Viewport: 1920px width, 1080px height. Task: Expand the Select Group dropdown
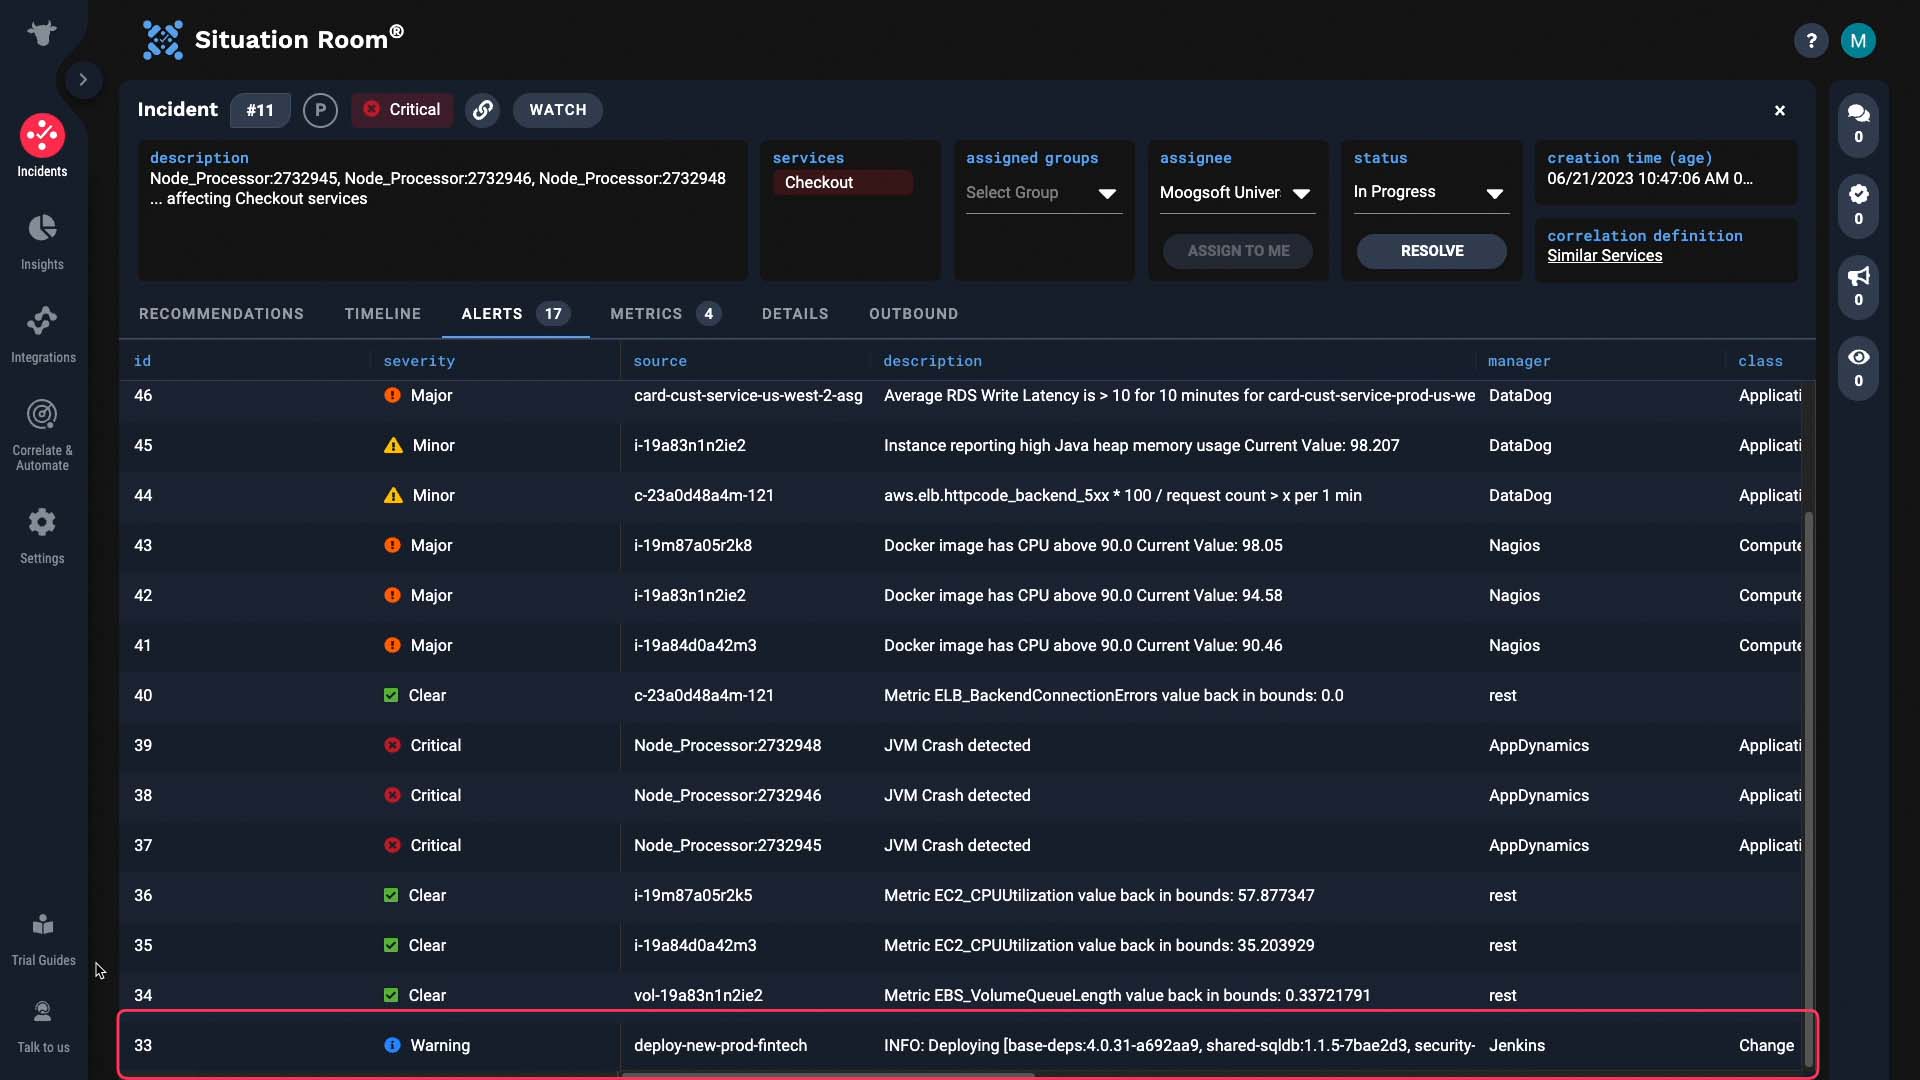coord(1041,193)
